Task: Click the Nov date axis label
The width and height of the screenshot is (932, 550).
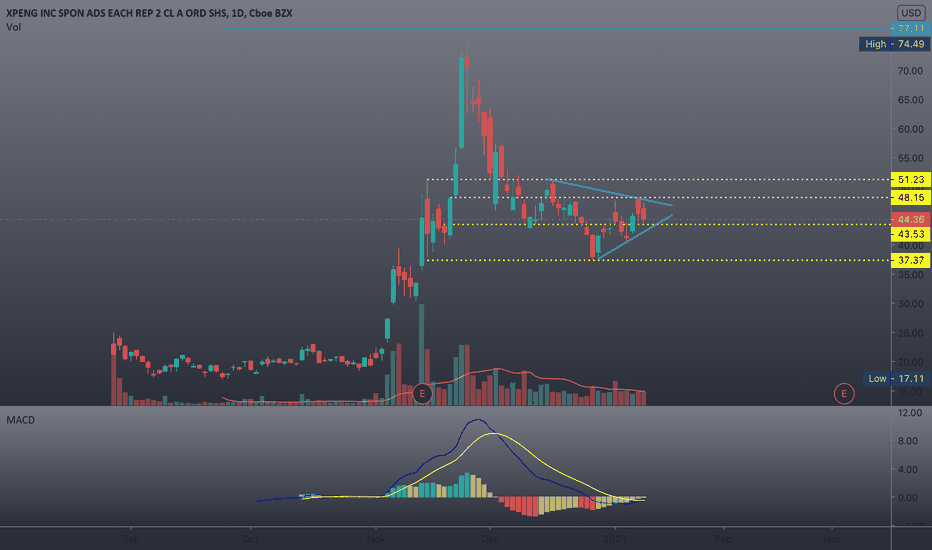Action: [x=375, y=539]
